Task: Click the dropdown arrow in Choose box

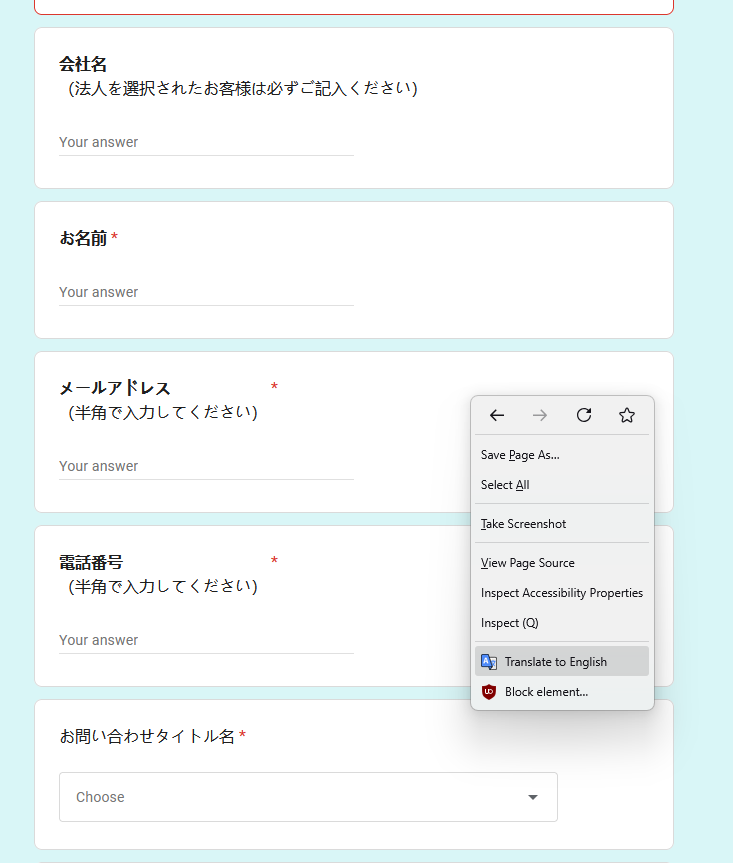Action: coord(533,797)
